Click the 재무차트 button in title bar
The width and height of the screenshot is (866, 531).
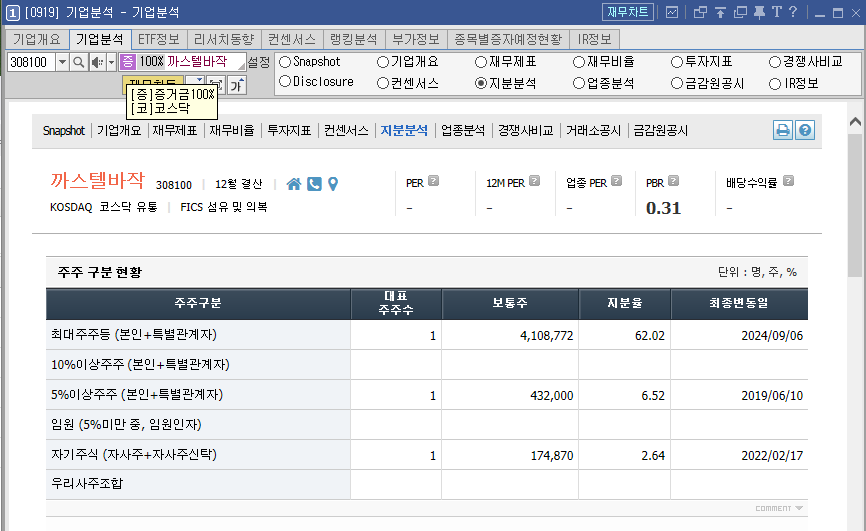pos(628,12)
